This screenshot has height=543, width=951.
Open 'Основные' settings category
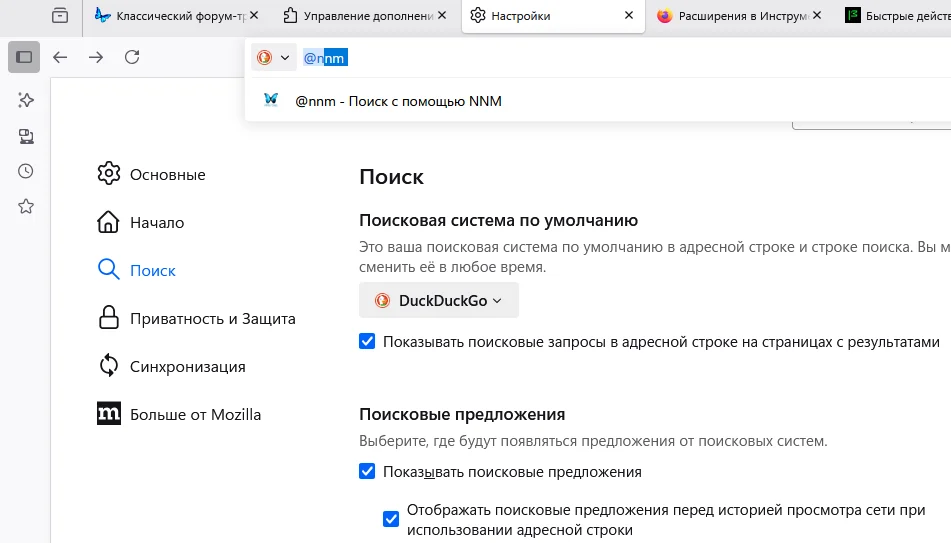pos(167,175)
